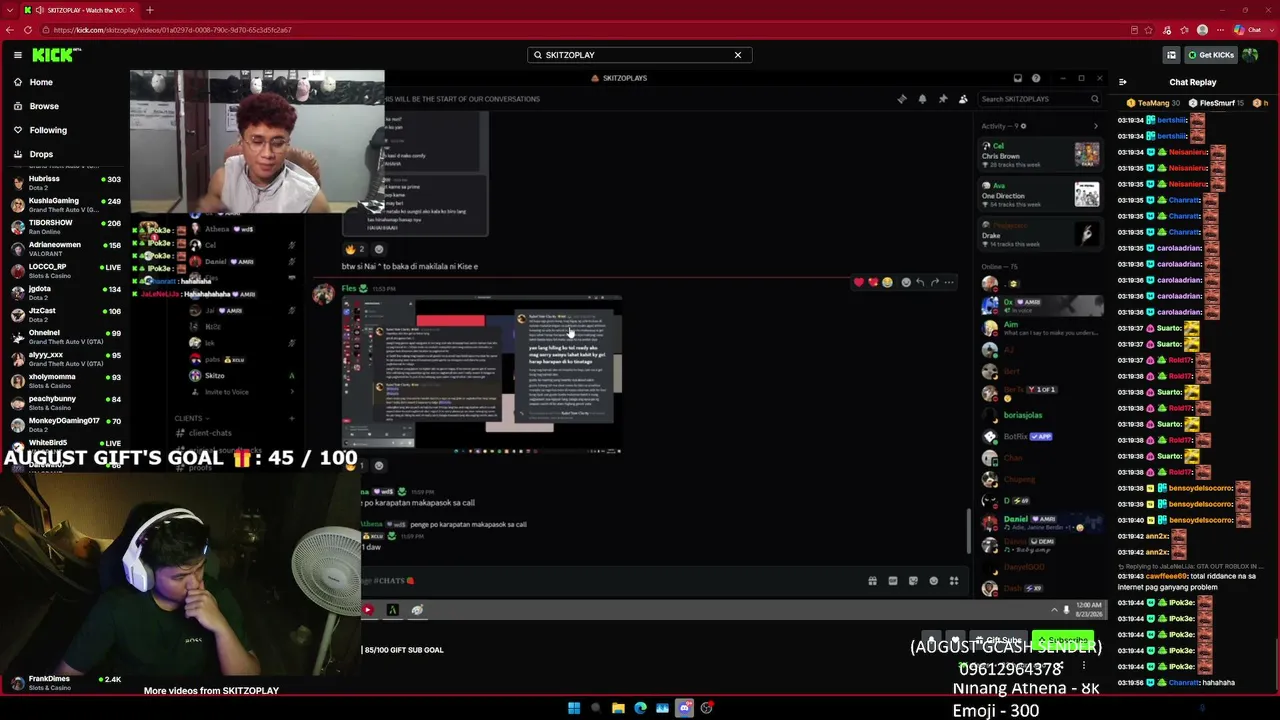Screen dimensions: 1280x720
Task: Click the Gift Subs button
Action: [998, 640]
